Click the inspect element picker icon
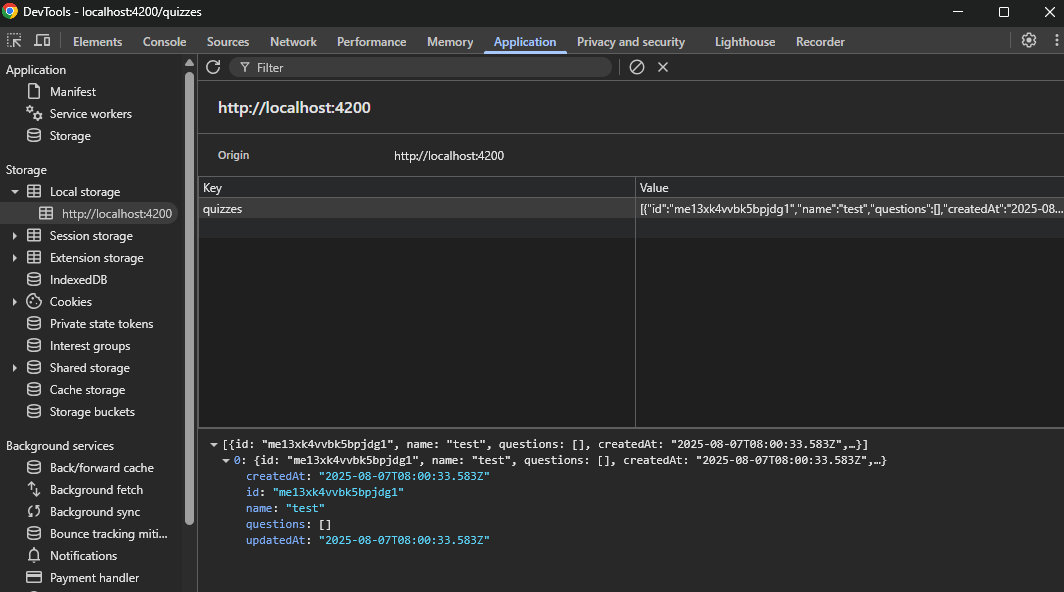This screenshot has width=1064, height=592. click(14, 41)
